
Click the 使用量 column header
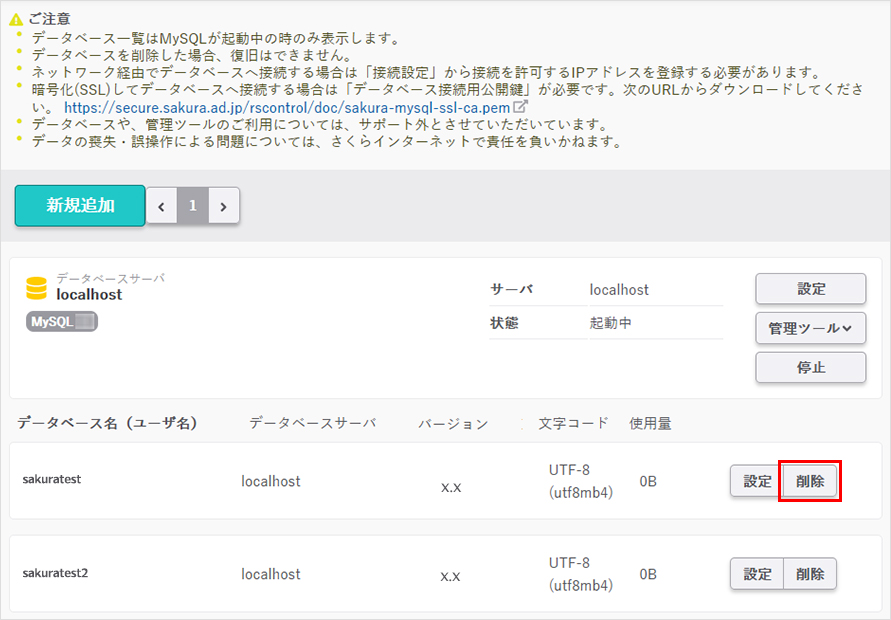(650, 423)
